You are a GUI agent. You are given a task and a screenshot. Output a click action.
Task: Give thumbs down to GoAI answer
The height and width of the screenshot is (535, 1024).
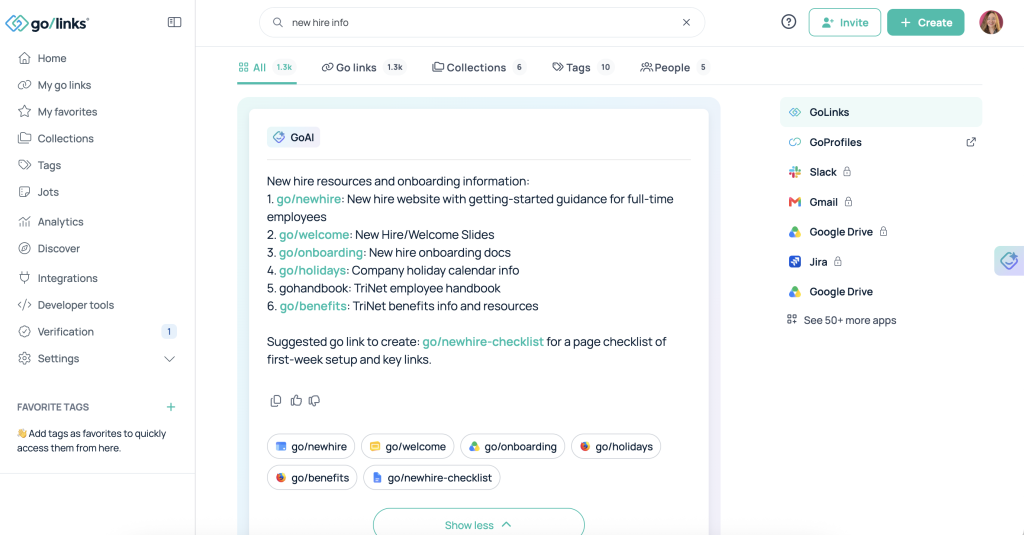click(314, 400)
